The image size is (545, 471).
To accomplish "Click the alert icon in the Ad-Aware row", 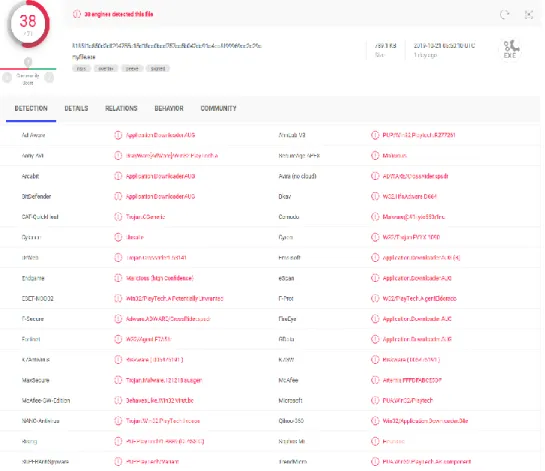I will click(118, 135).
